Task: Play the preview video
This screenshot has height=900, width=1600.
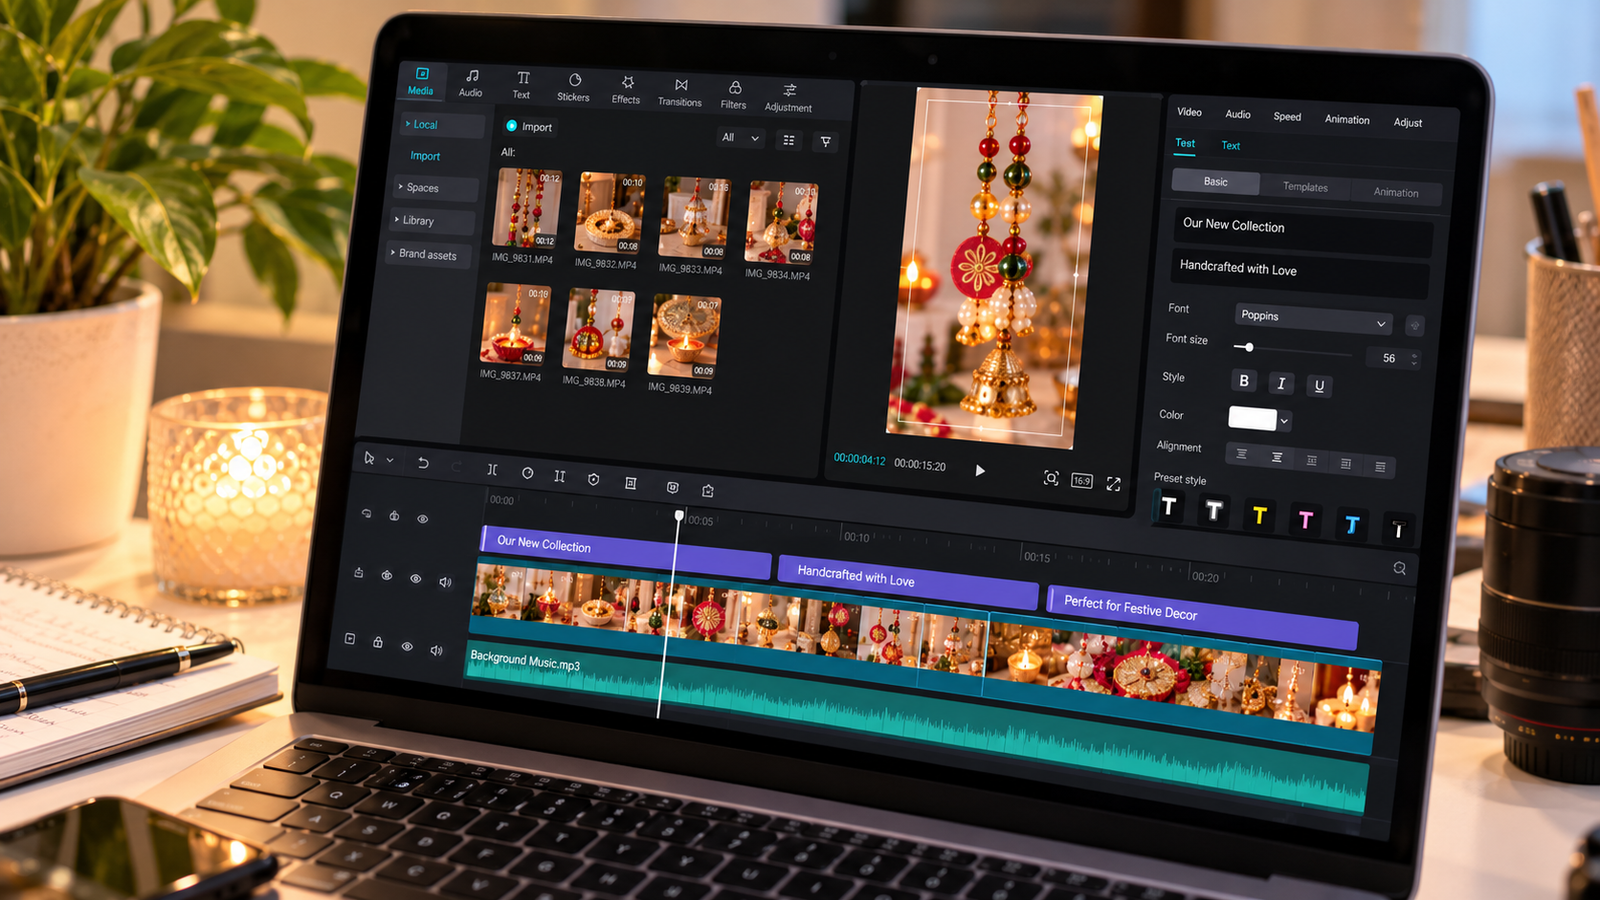Action: click(x=980, y=470)
